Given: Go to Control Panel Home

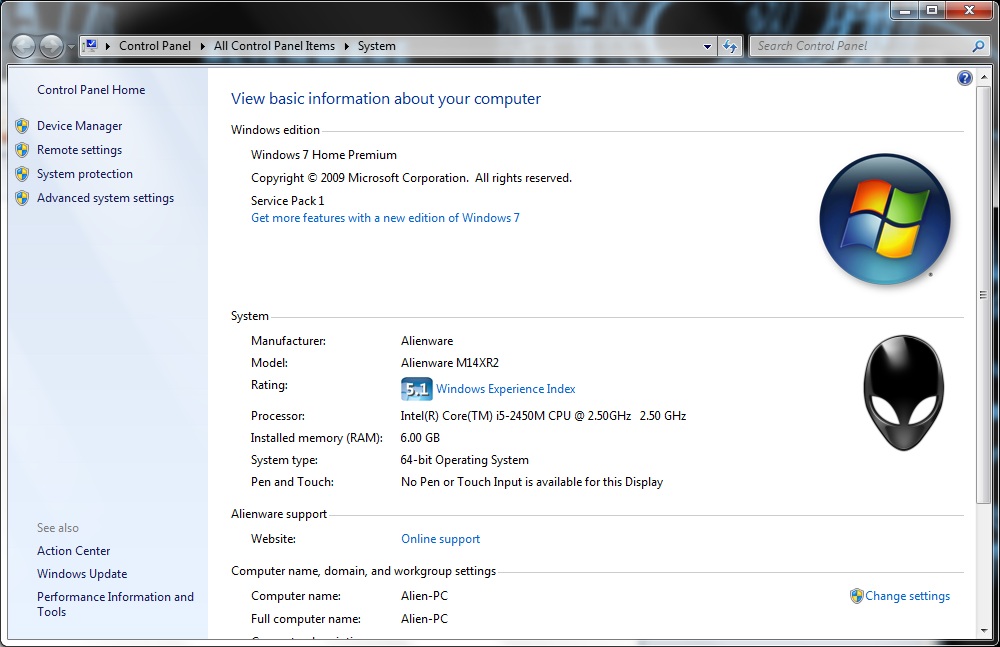Looking at the screenshot, I should click(91, 90).
